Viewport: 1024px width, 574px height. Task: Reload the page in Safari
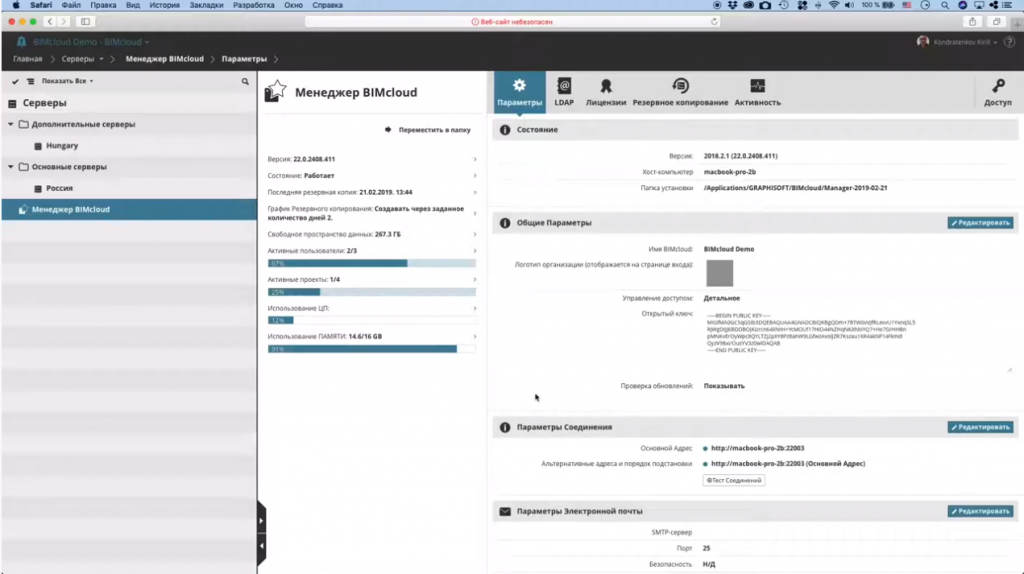pos(714,22)
